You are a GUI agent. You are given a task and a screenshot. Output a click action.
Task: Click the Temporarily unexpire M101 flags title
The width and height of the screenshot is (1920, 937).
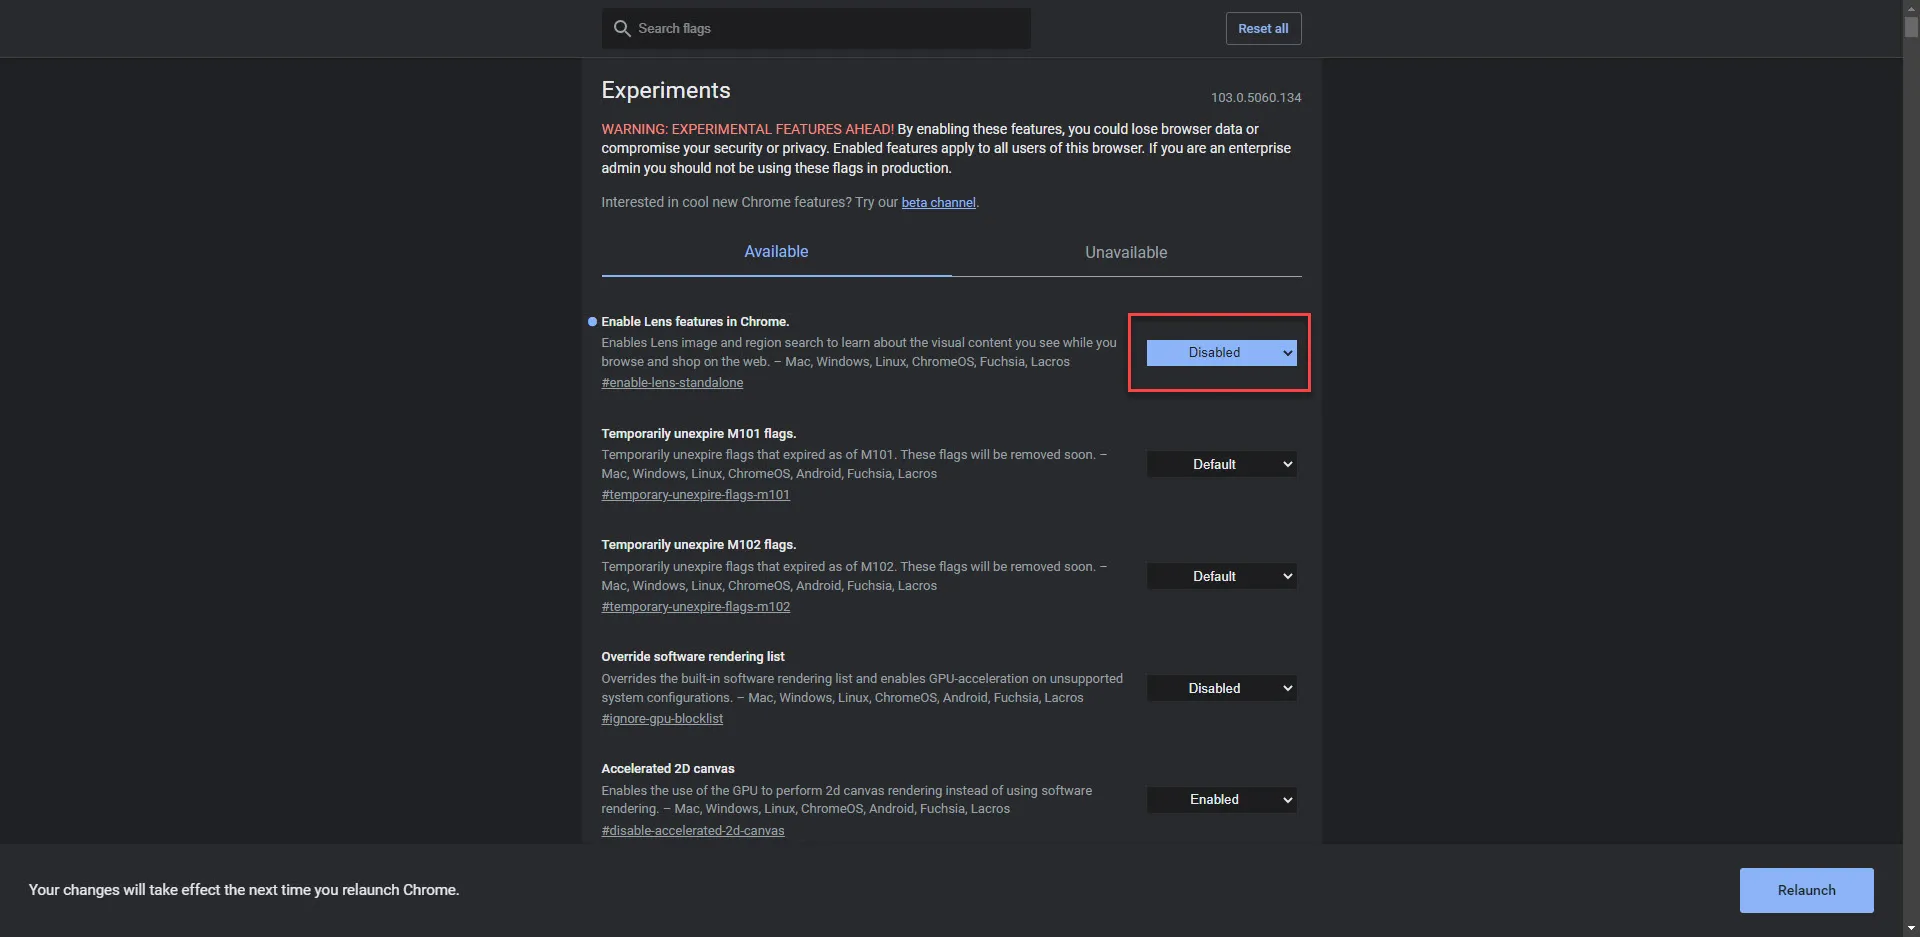[698, 433]
